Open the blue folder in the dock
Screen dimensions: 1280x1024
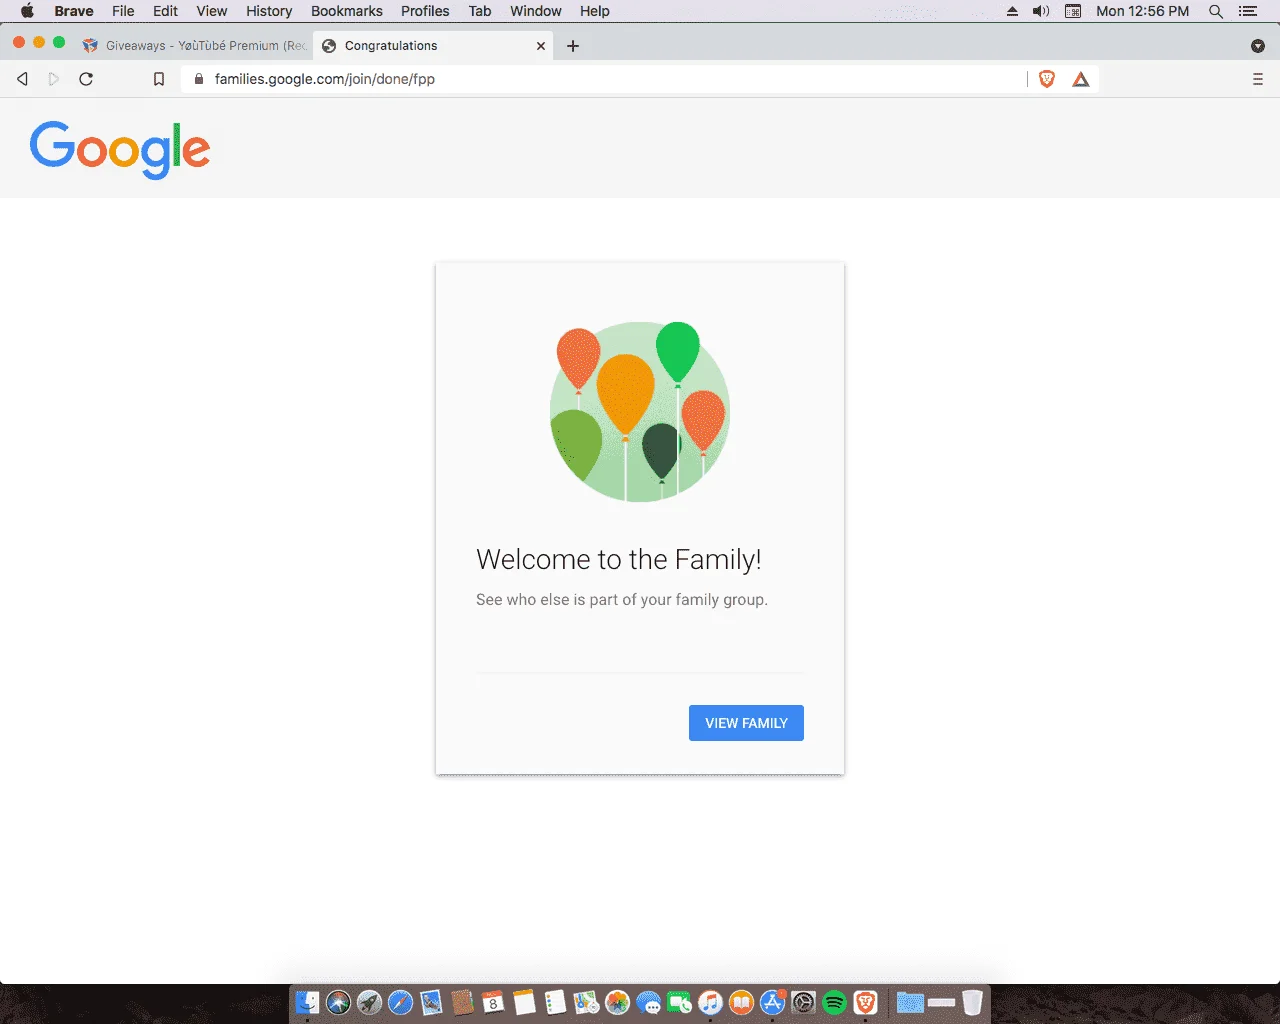[x=910, y=1002]
